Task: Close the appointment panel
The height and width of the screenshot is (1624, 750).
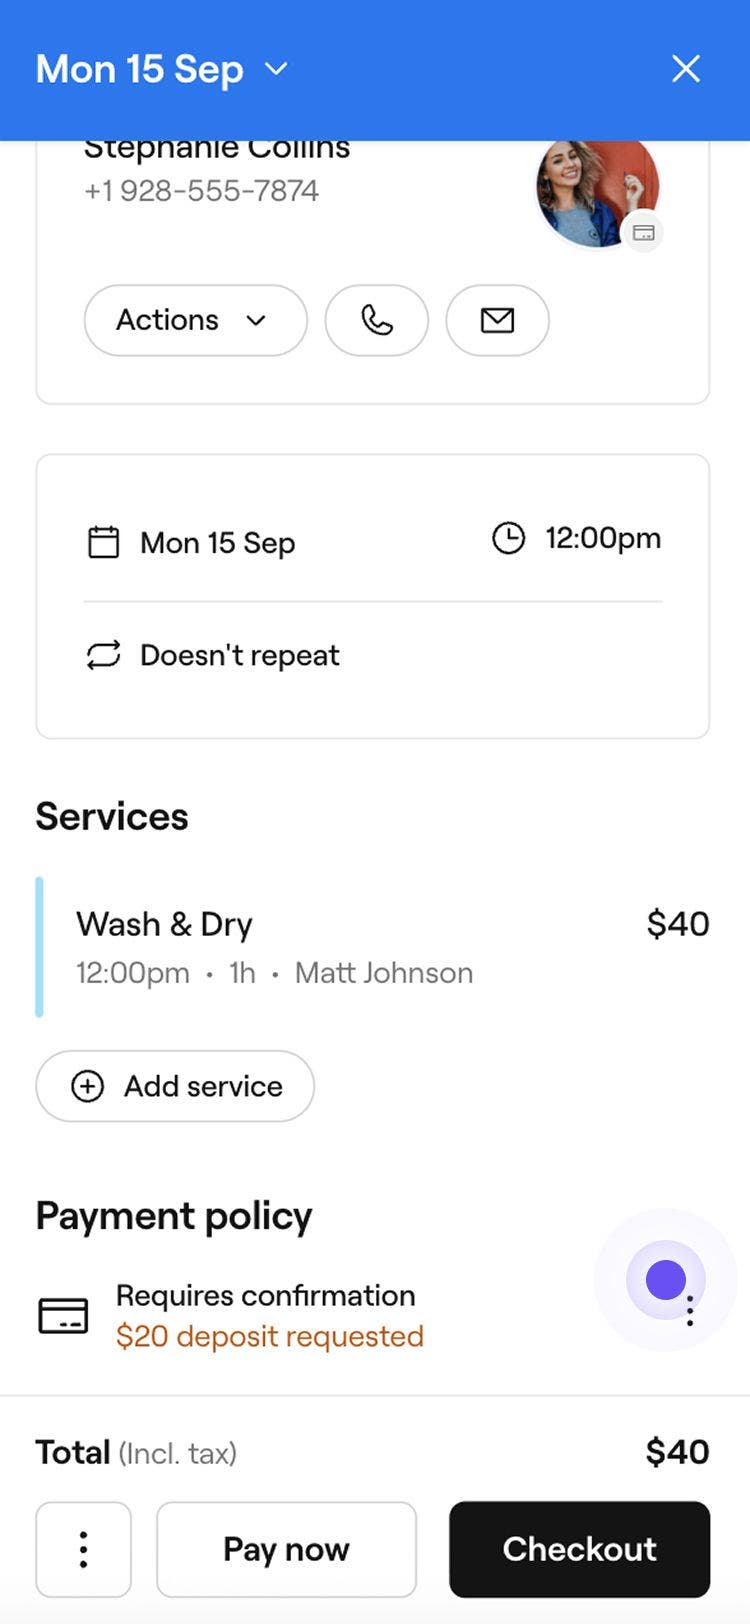Action: pyautogui.click(x=686, y=69)
